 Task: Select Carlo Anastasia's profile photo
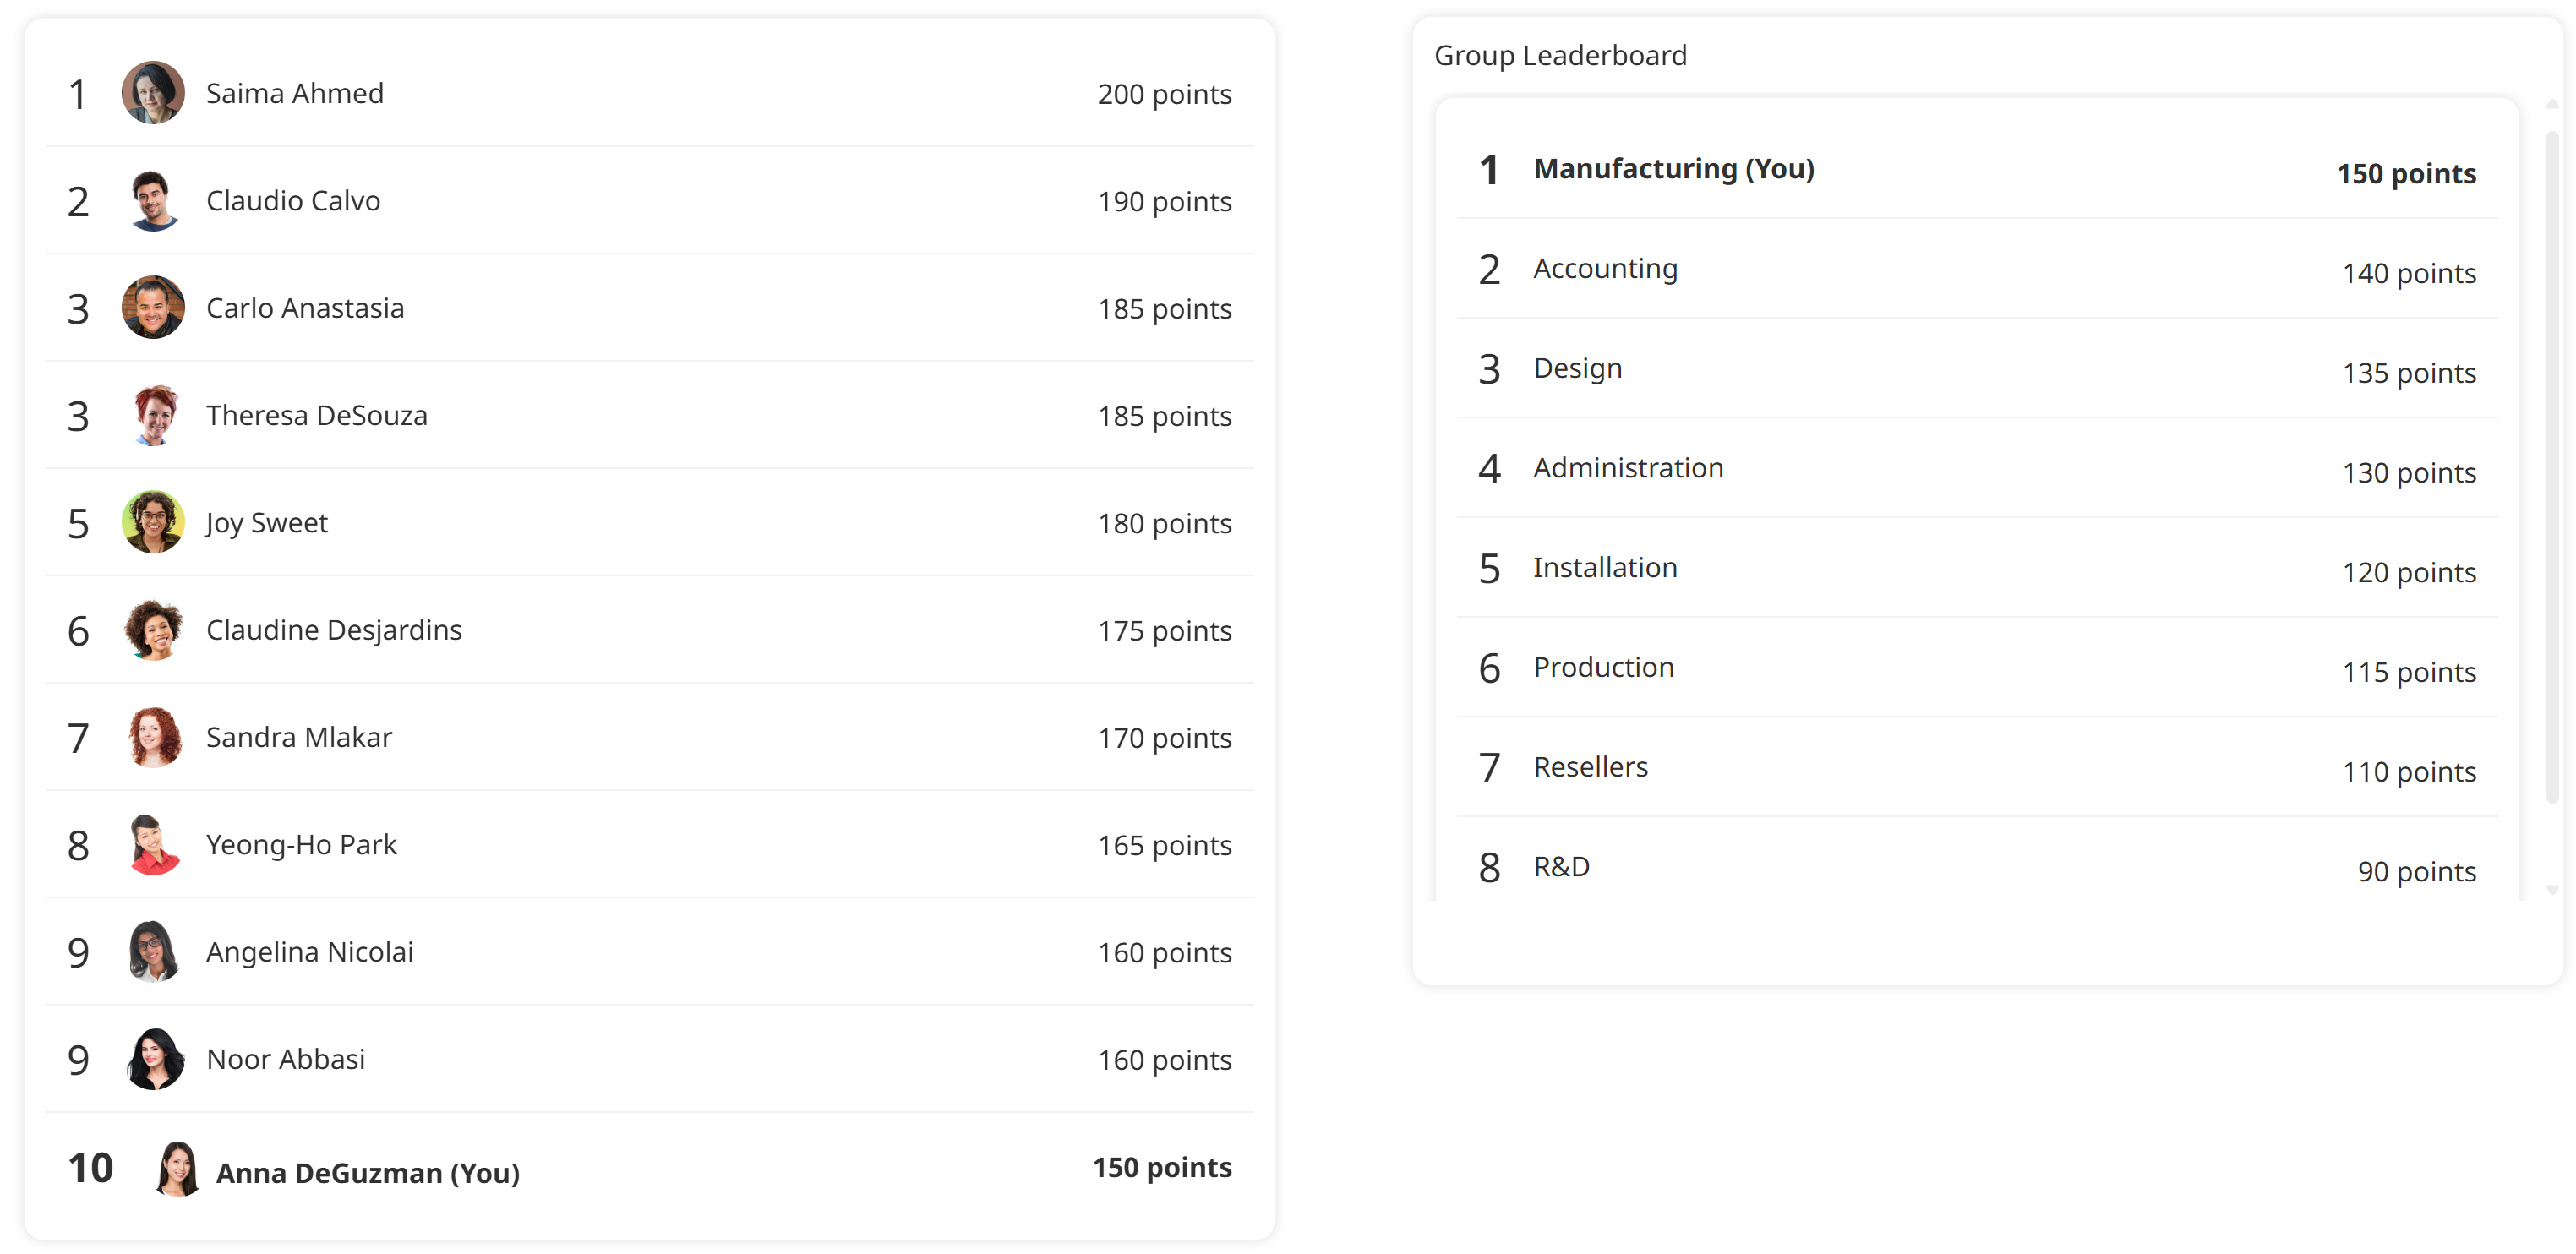tap(153, 308)
